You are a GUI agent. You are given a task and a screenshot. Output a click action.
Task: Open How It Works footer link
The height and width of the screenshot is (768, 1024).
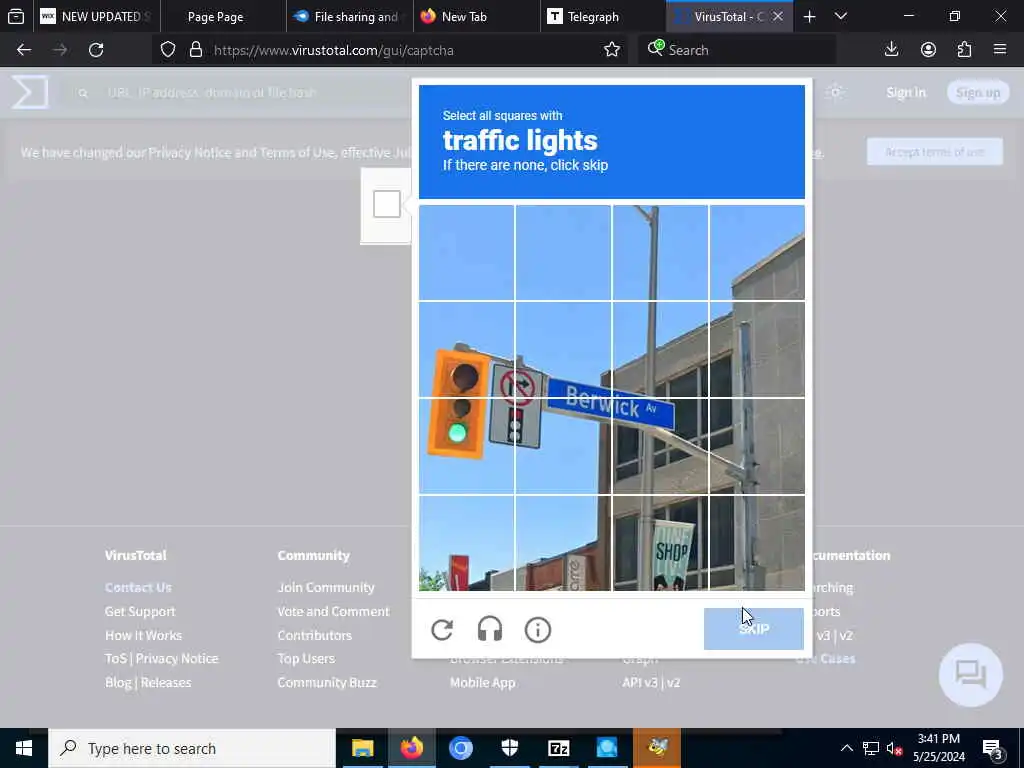pos(144,635)
